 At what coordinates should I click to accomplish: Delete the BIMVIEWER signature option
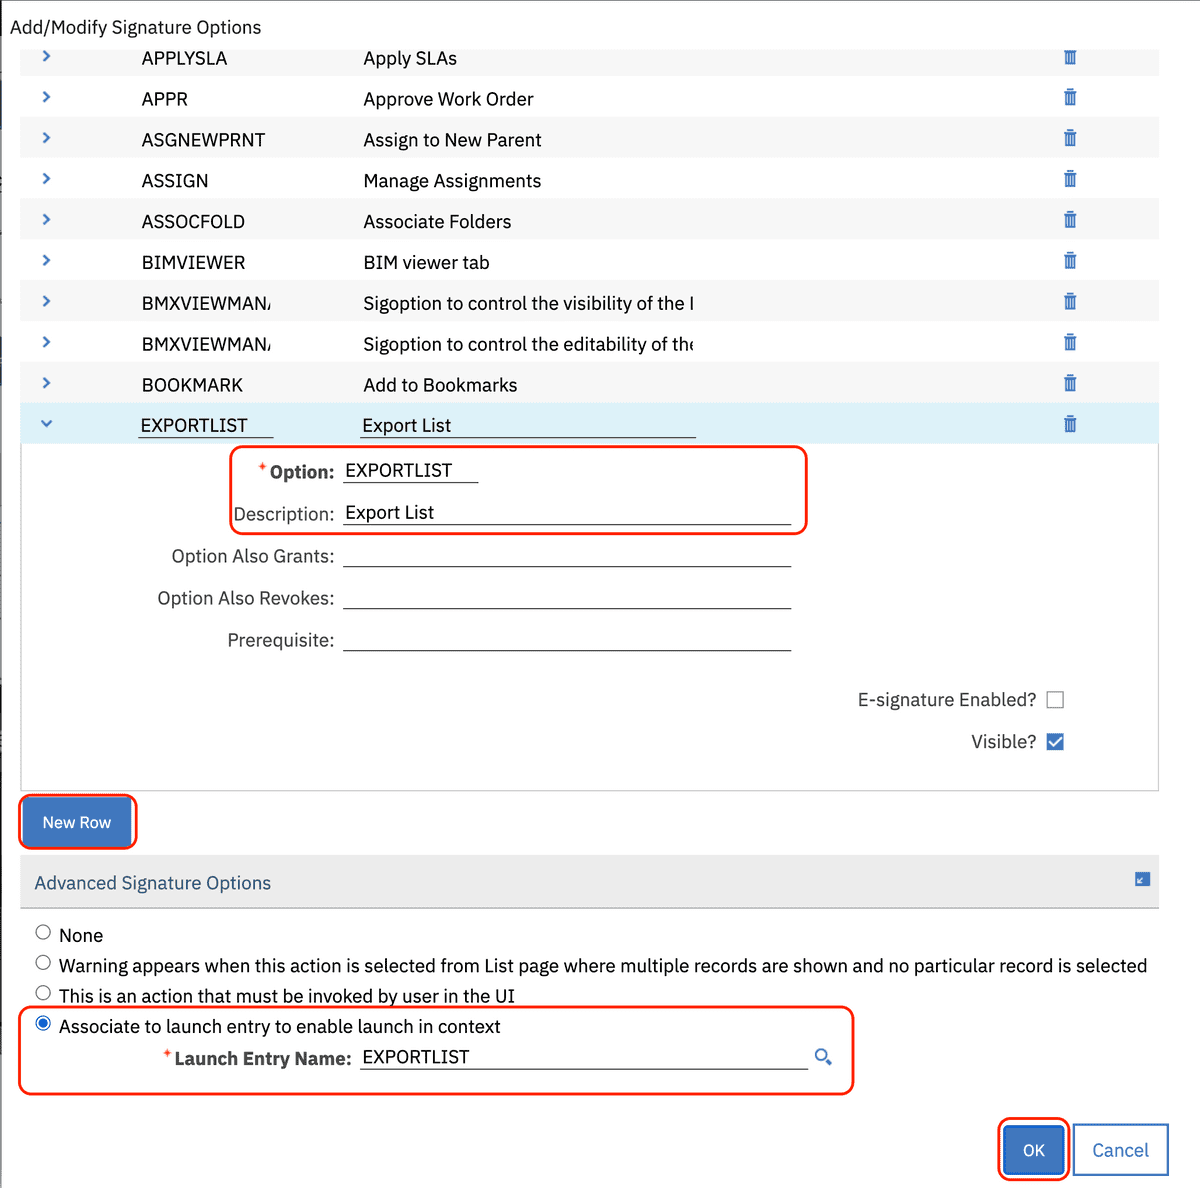pos(1069,260)
